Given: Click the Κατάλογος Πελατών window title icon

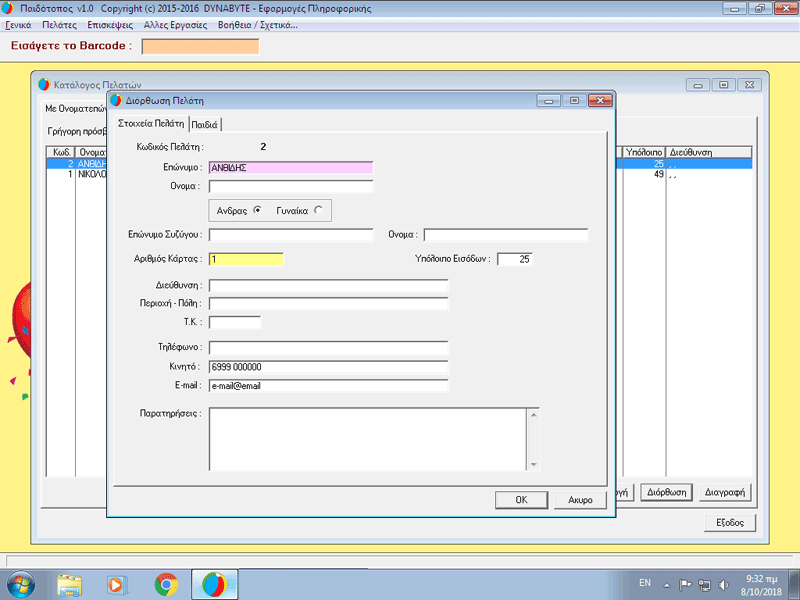Looking at the screenshot, I should (x=44, y=84).
